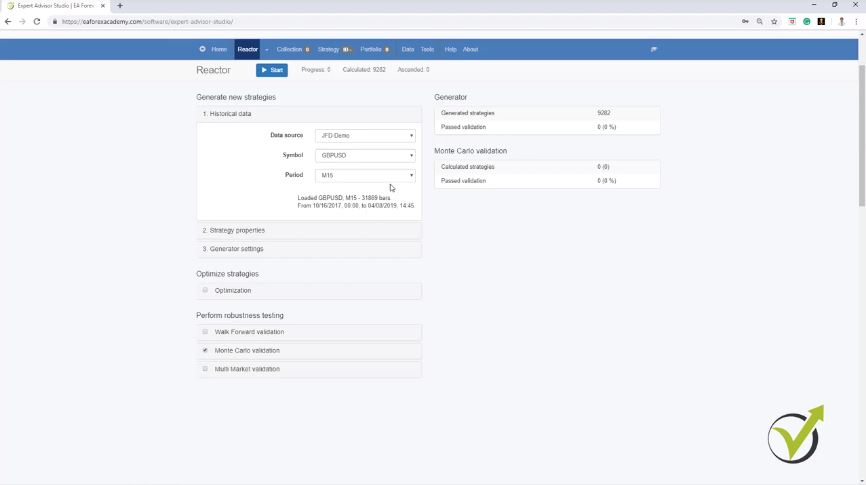Open the Help link in navbar
The width and height of the screenshot is (866, 485).
pyautogui.click(x=450, y=49)
